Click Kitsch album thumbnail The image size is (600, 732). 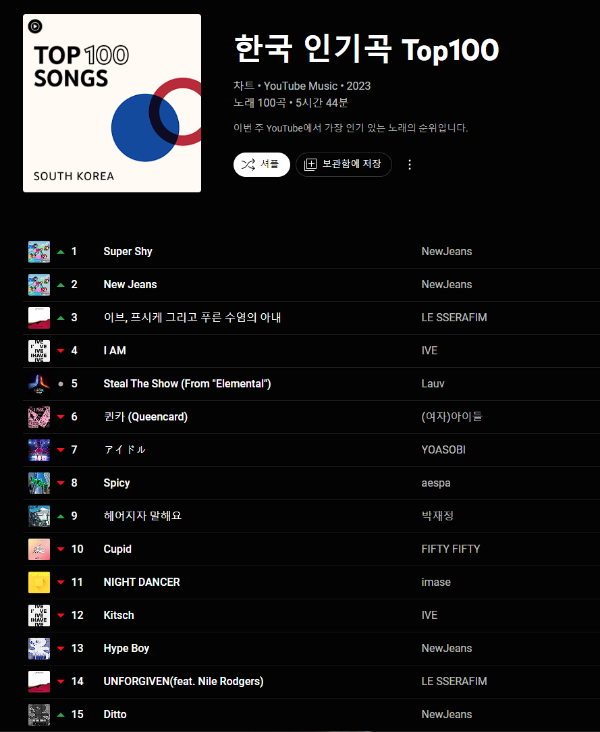pos(39,616)
